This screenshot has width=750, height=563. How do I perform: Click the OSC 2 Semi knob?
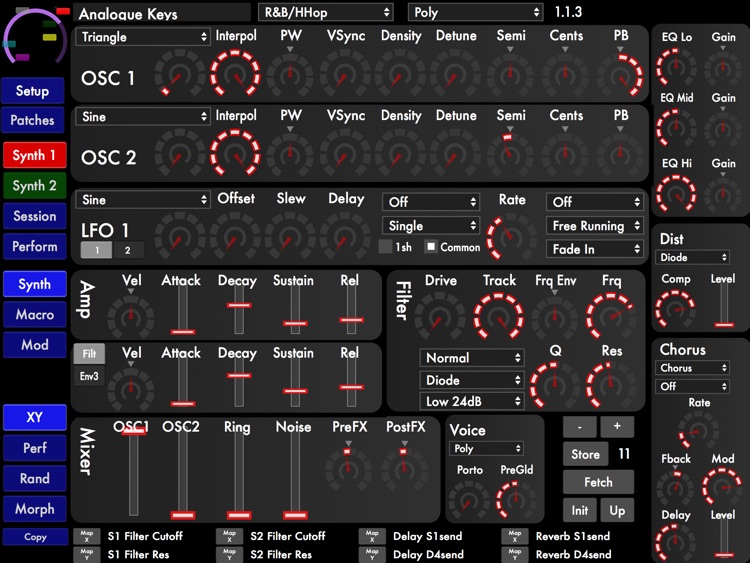tap(509, 154)
